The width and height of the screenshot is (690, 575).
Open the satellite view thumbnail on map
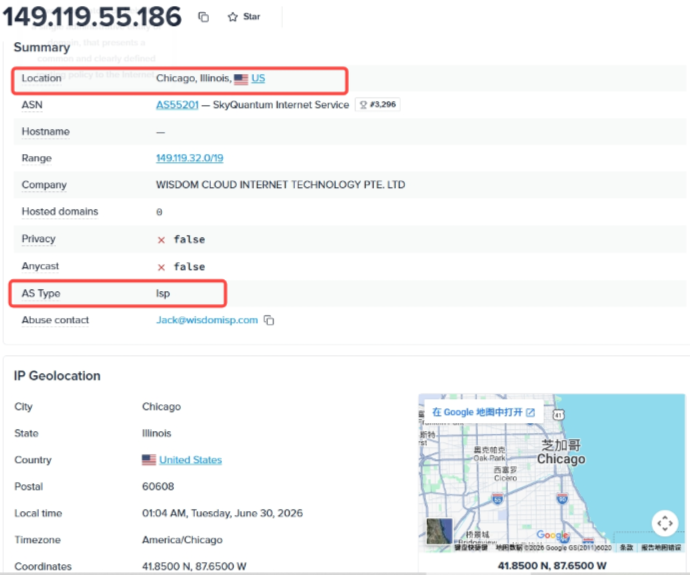click(x=439, y=531)
